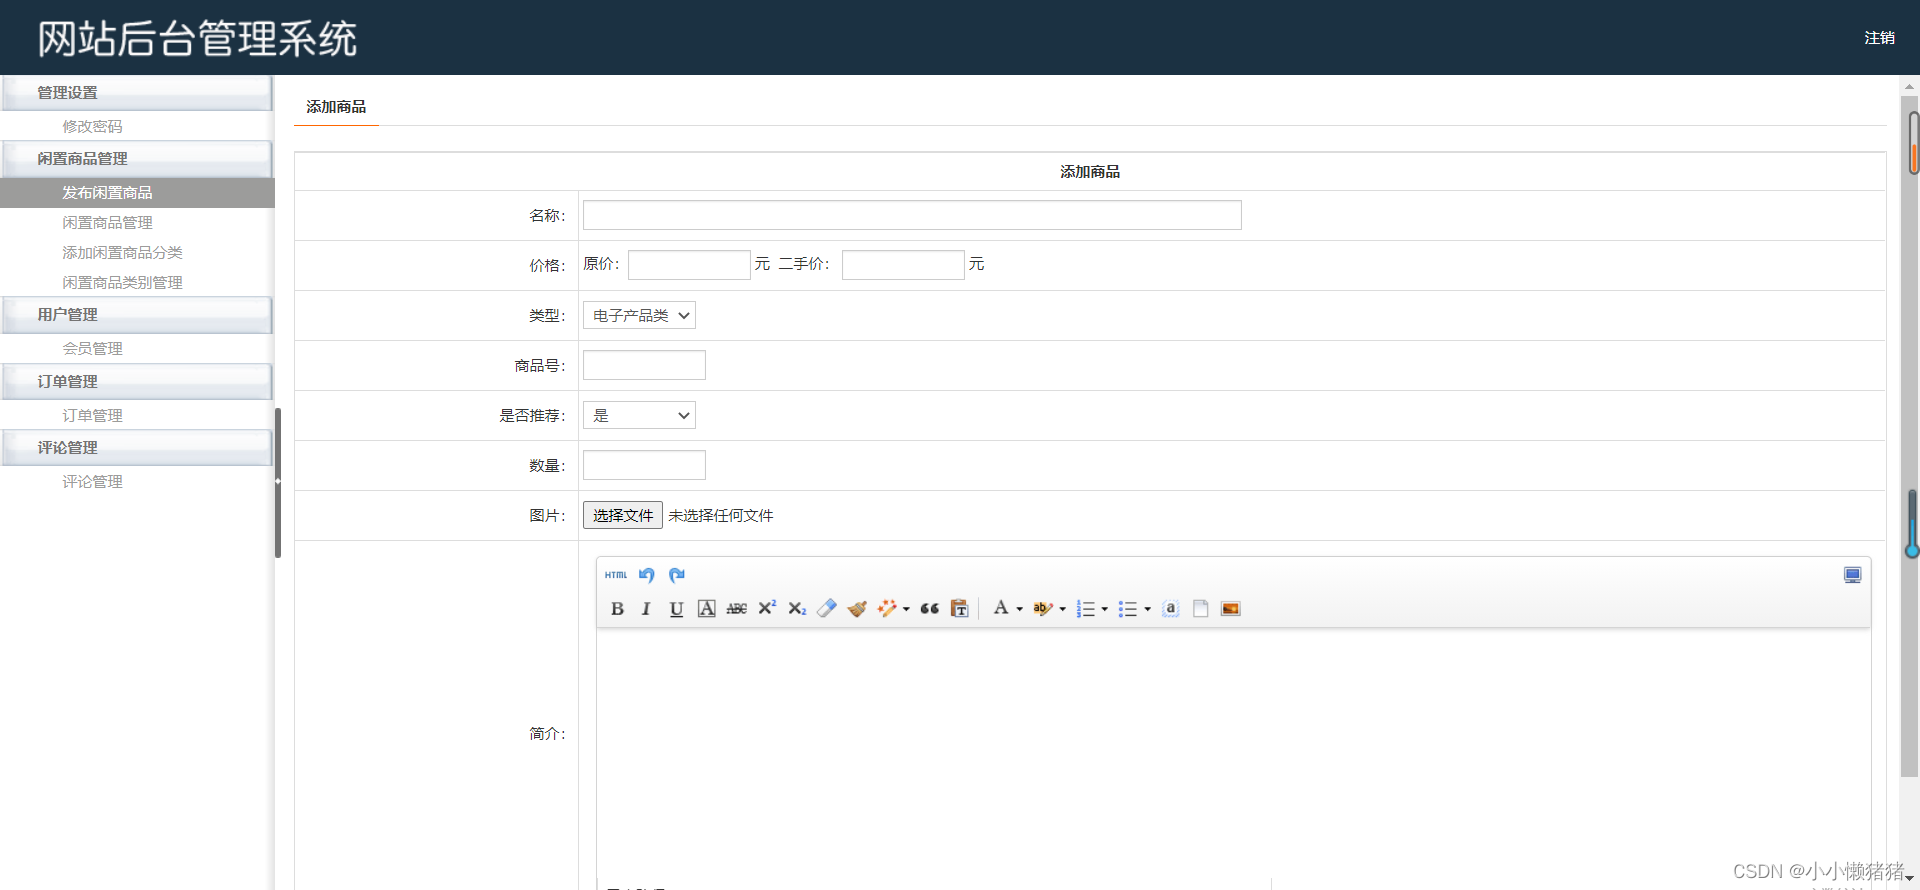
Task: Click inside the 简介 editor body
Action: [1233, 755]
